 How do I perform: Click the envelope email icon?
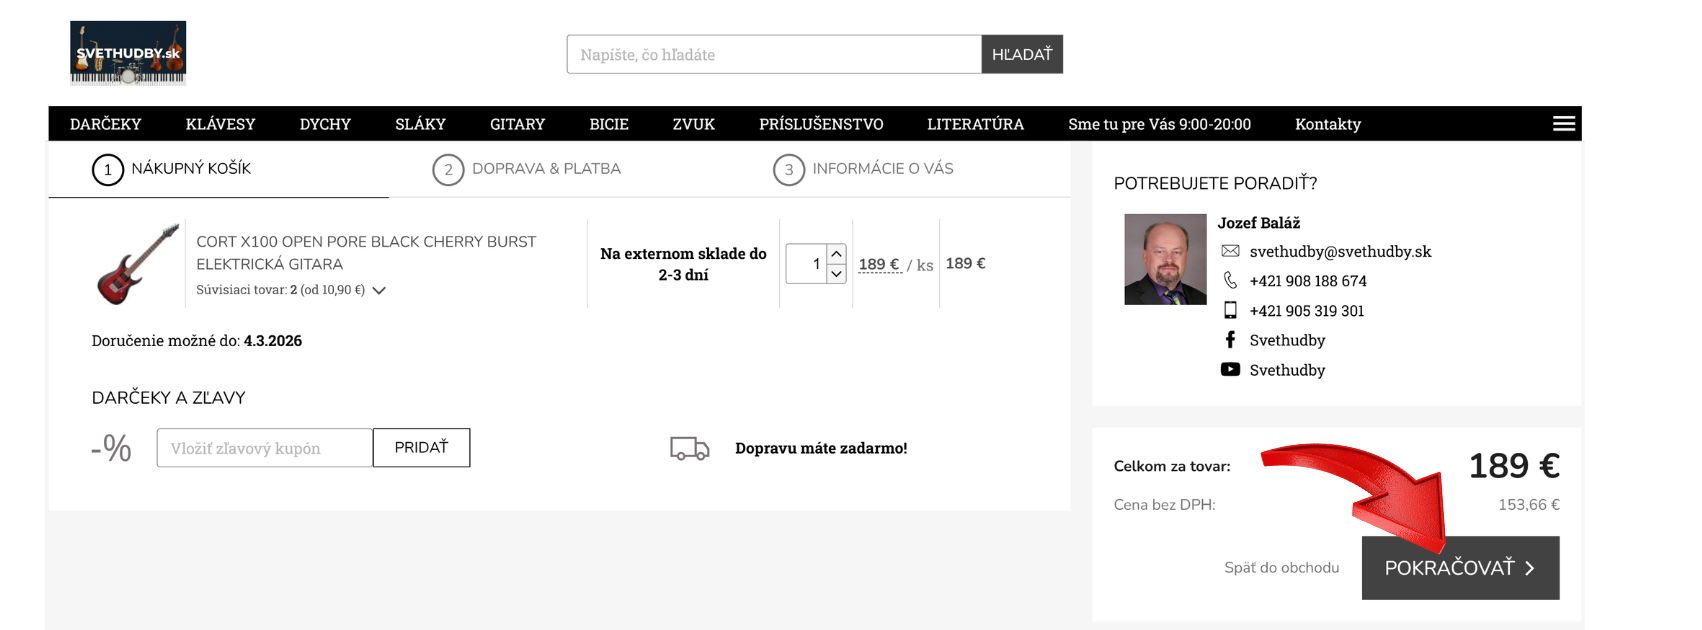click(x=1230, y=251)
